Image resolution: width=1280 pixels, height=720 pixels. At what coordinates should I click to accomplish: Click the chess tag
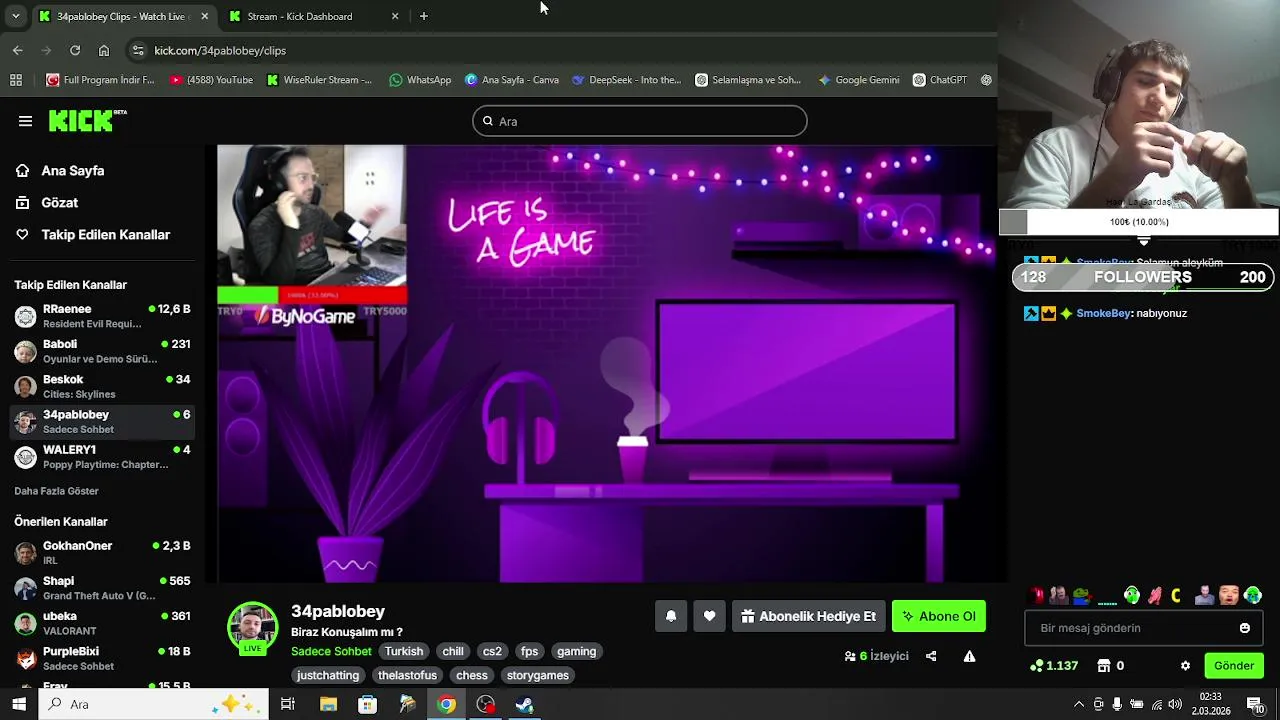click(472, 675)
